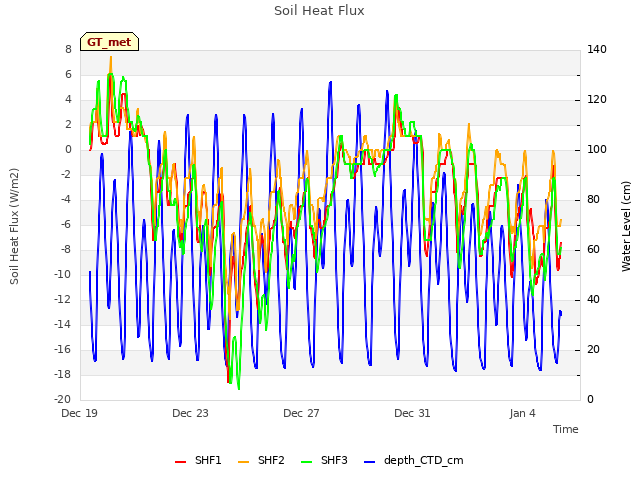The image size is (640, 480).
Task: Click the blue depth_CTD_cm legend color marker
Action: click(x=369, y=462)
